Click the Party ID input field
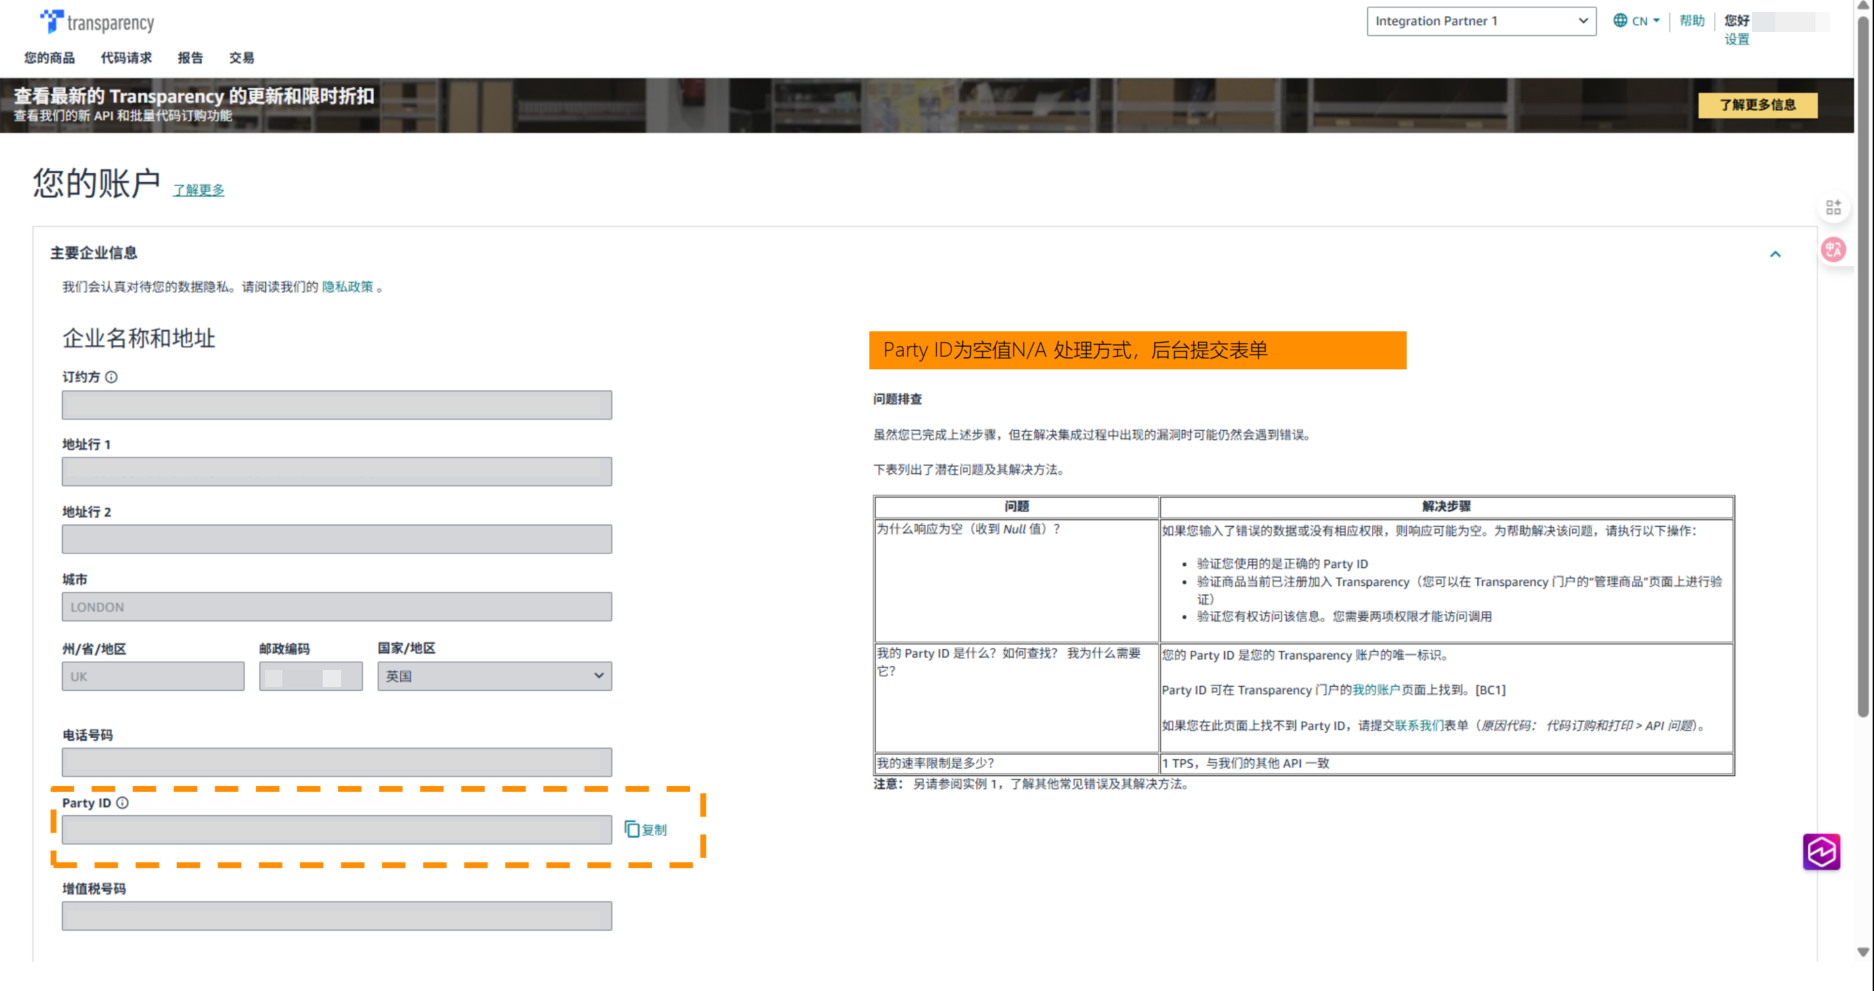Screen dimensions: 1874x991 coord(337,830)
